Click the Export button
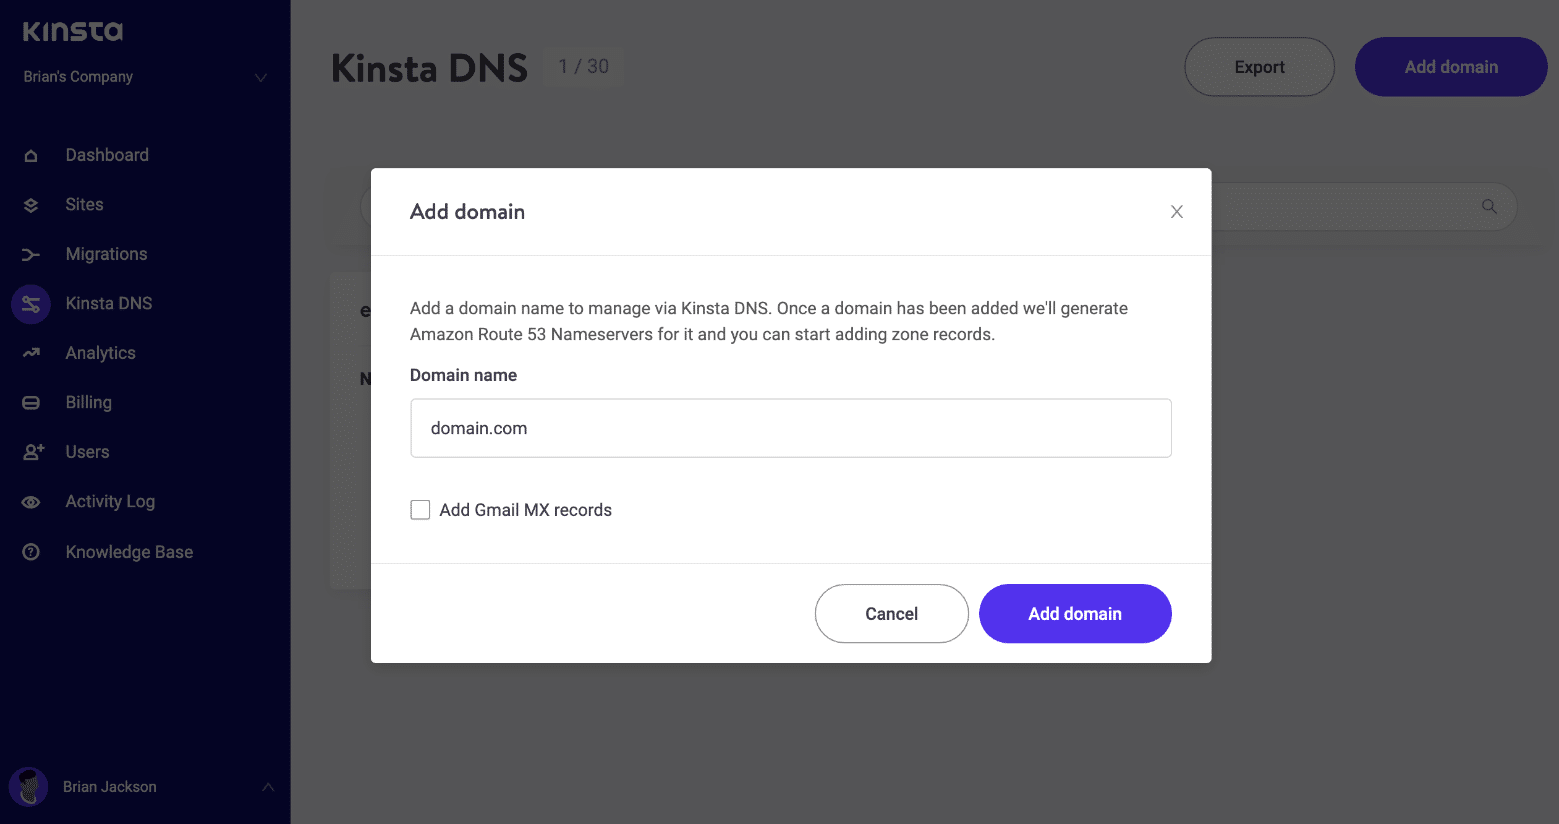Screen dimensions: 1559x824 (x=1259, y=66)
